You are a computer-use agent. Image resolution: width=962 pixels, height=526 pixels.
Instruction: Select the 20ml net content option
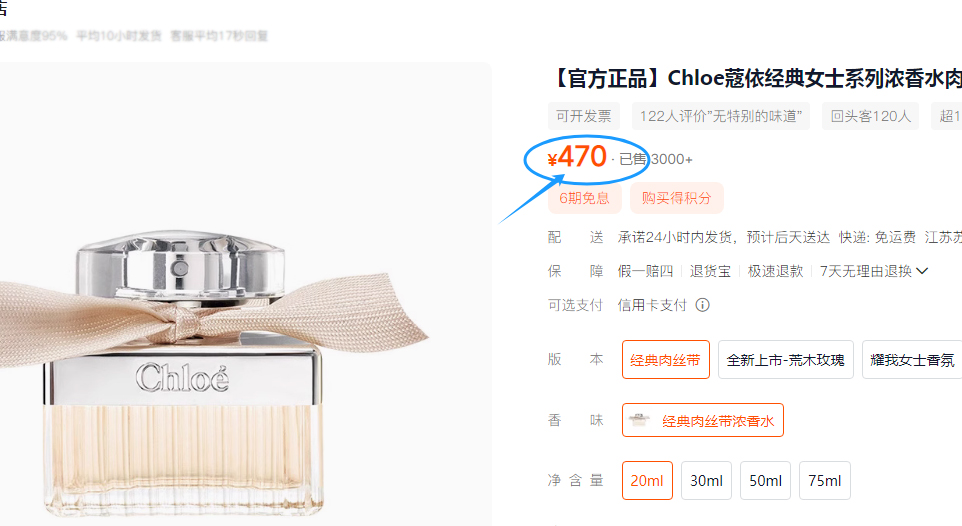click(647, 481)
